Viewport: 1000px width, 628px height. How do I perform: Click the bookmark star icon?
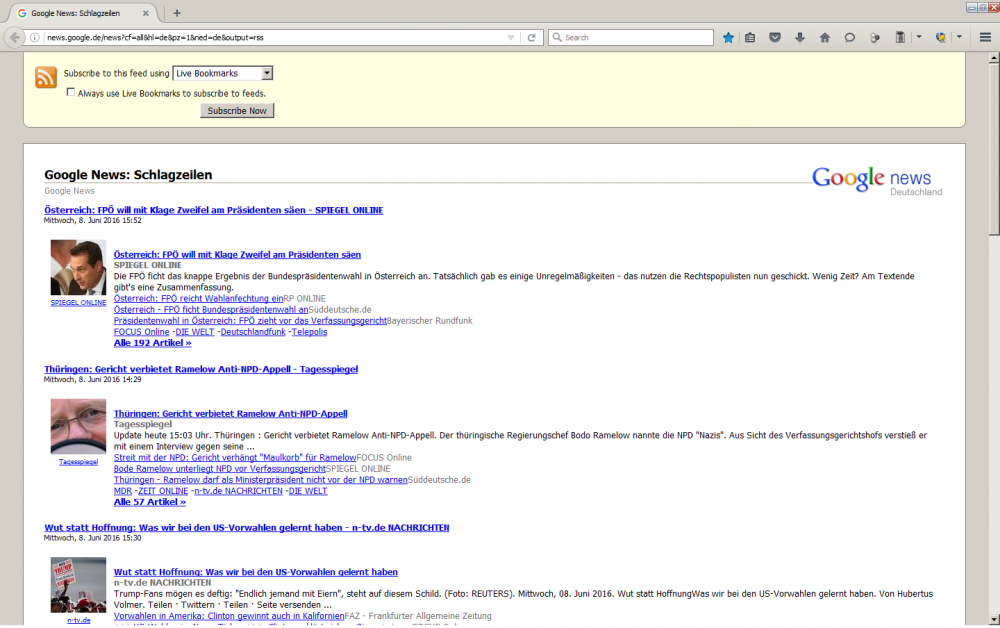(728, 38)
